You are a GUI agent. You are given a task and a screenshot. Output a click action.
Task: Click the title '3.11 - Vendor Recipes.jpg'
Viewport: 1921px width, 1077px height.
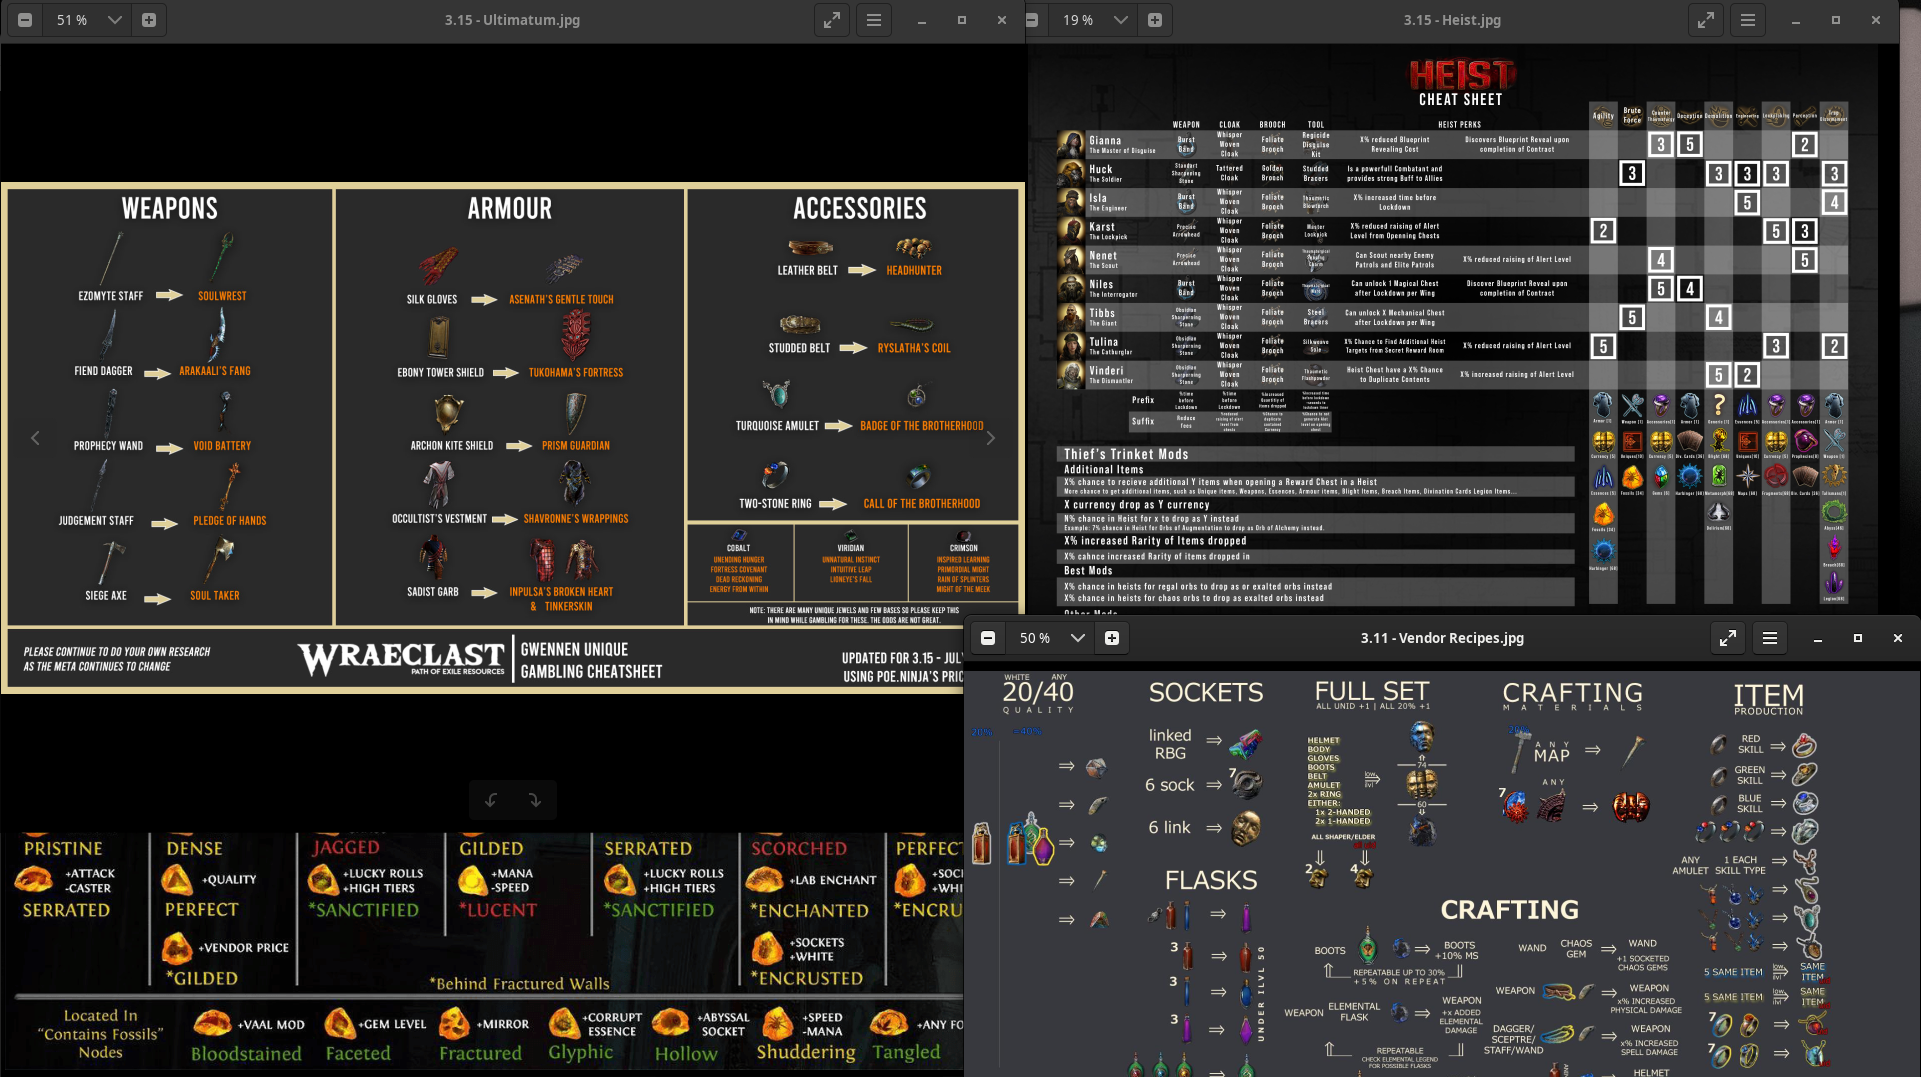pyautogui.click(x=1442, y=638)
